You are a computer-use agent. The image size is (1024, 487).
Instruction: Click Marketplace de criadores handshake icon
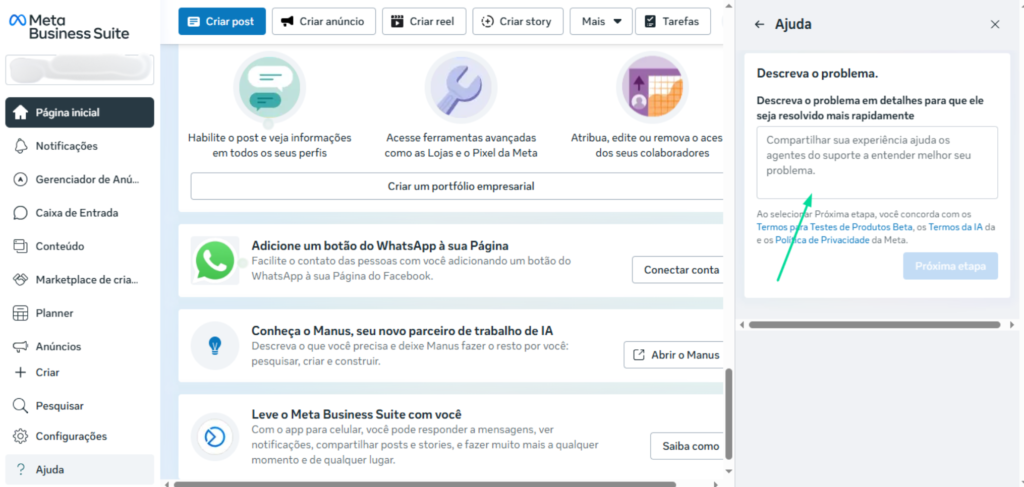(20, 279)
